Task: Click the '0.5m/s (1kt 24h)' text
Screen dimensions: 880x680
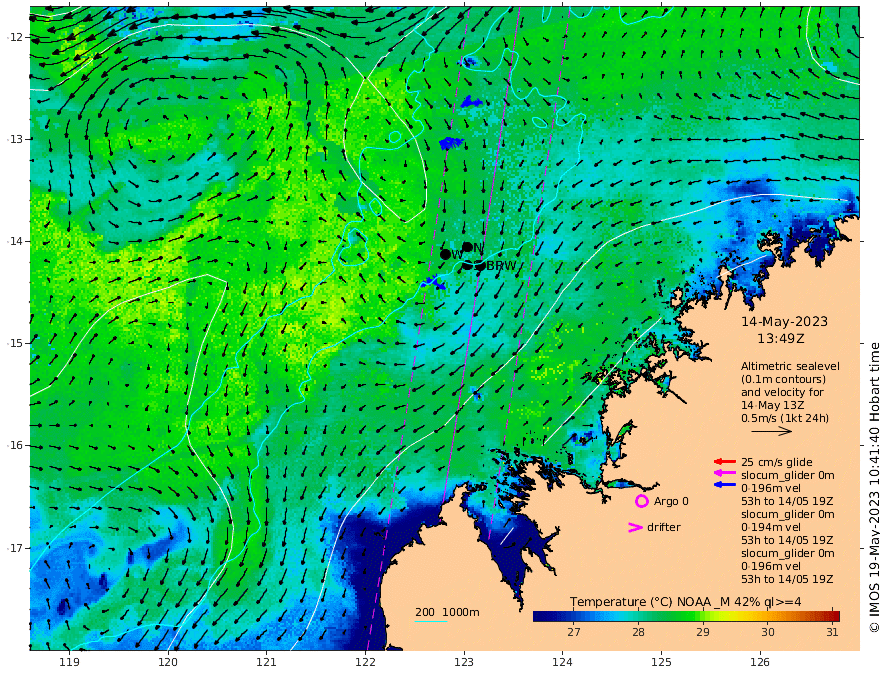Action: (x=785, y=418)
